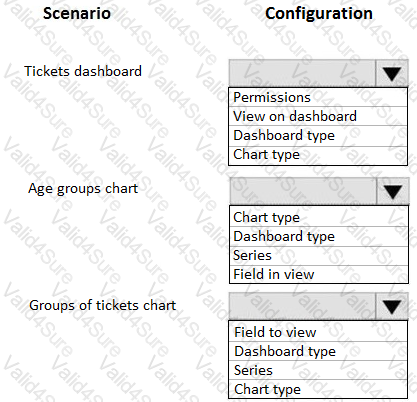This screenshot has width=417, height=402.
Task: Click the Configuration column heading
Action: (x=319, y=13)
